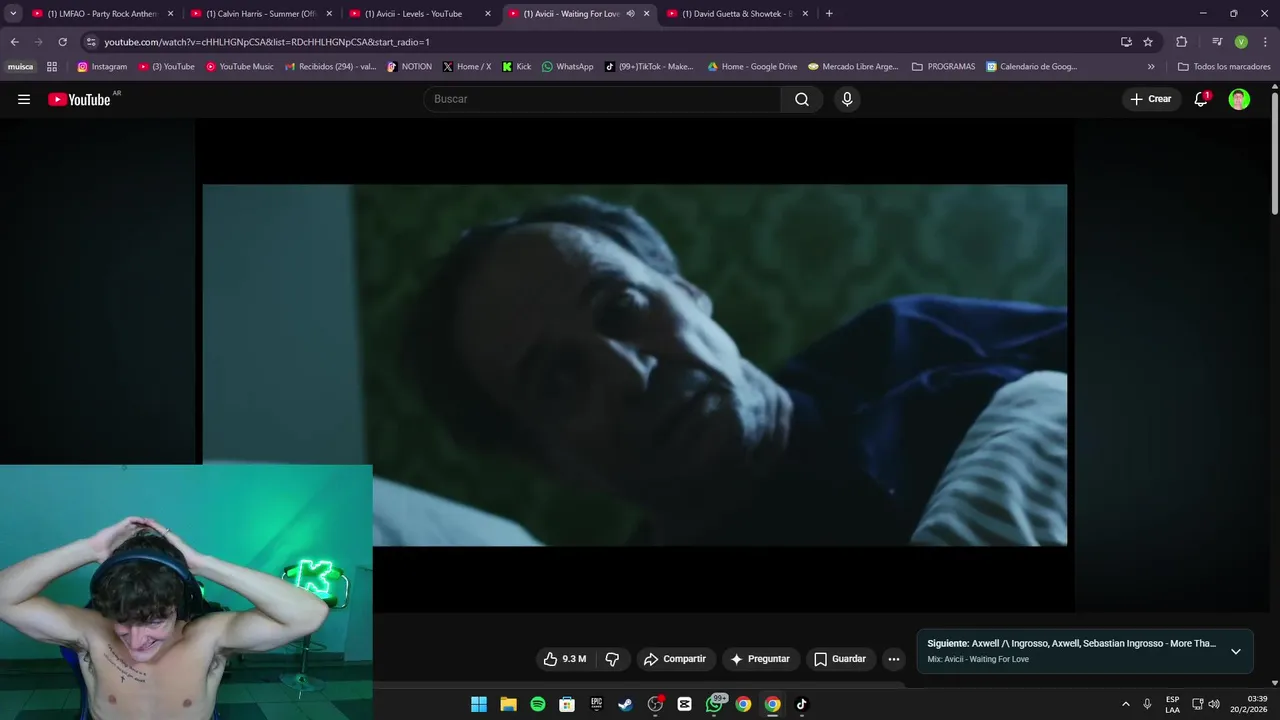Open the Calendario de Google bookmark
The height and width of the screenshot is (720, 1280).
click(1031, 67)
